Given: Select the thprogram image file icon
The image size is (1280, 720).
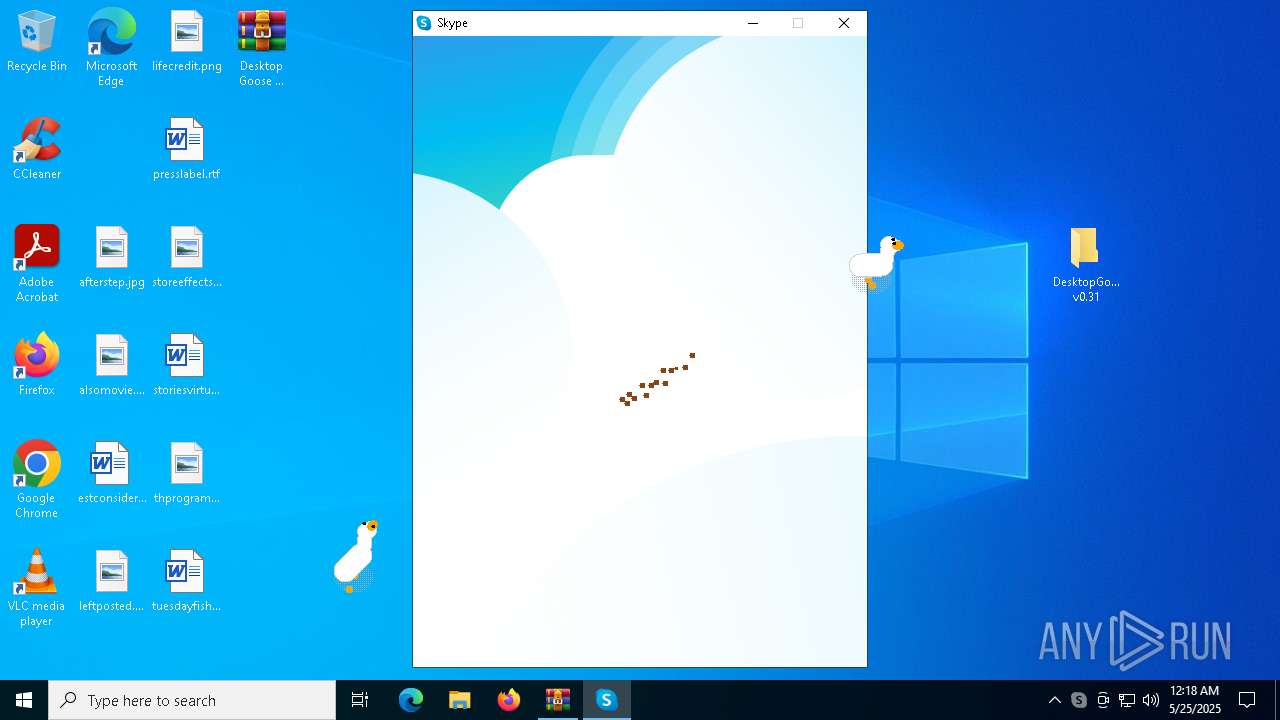Looking at the screenshot, I should (186, 473).
